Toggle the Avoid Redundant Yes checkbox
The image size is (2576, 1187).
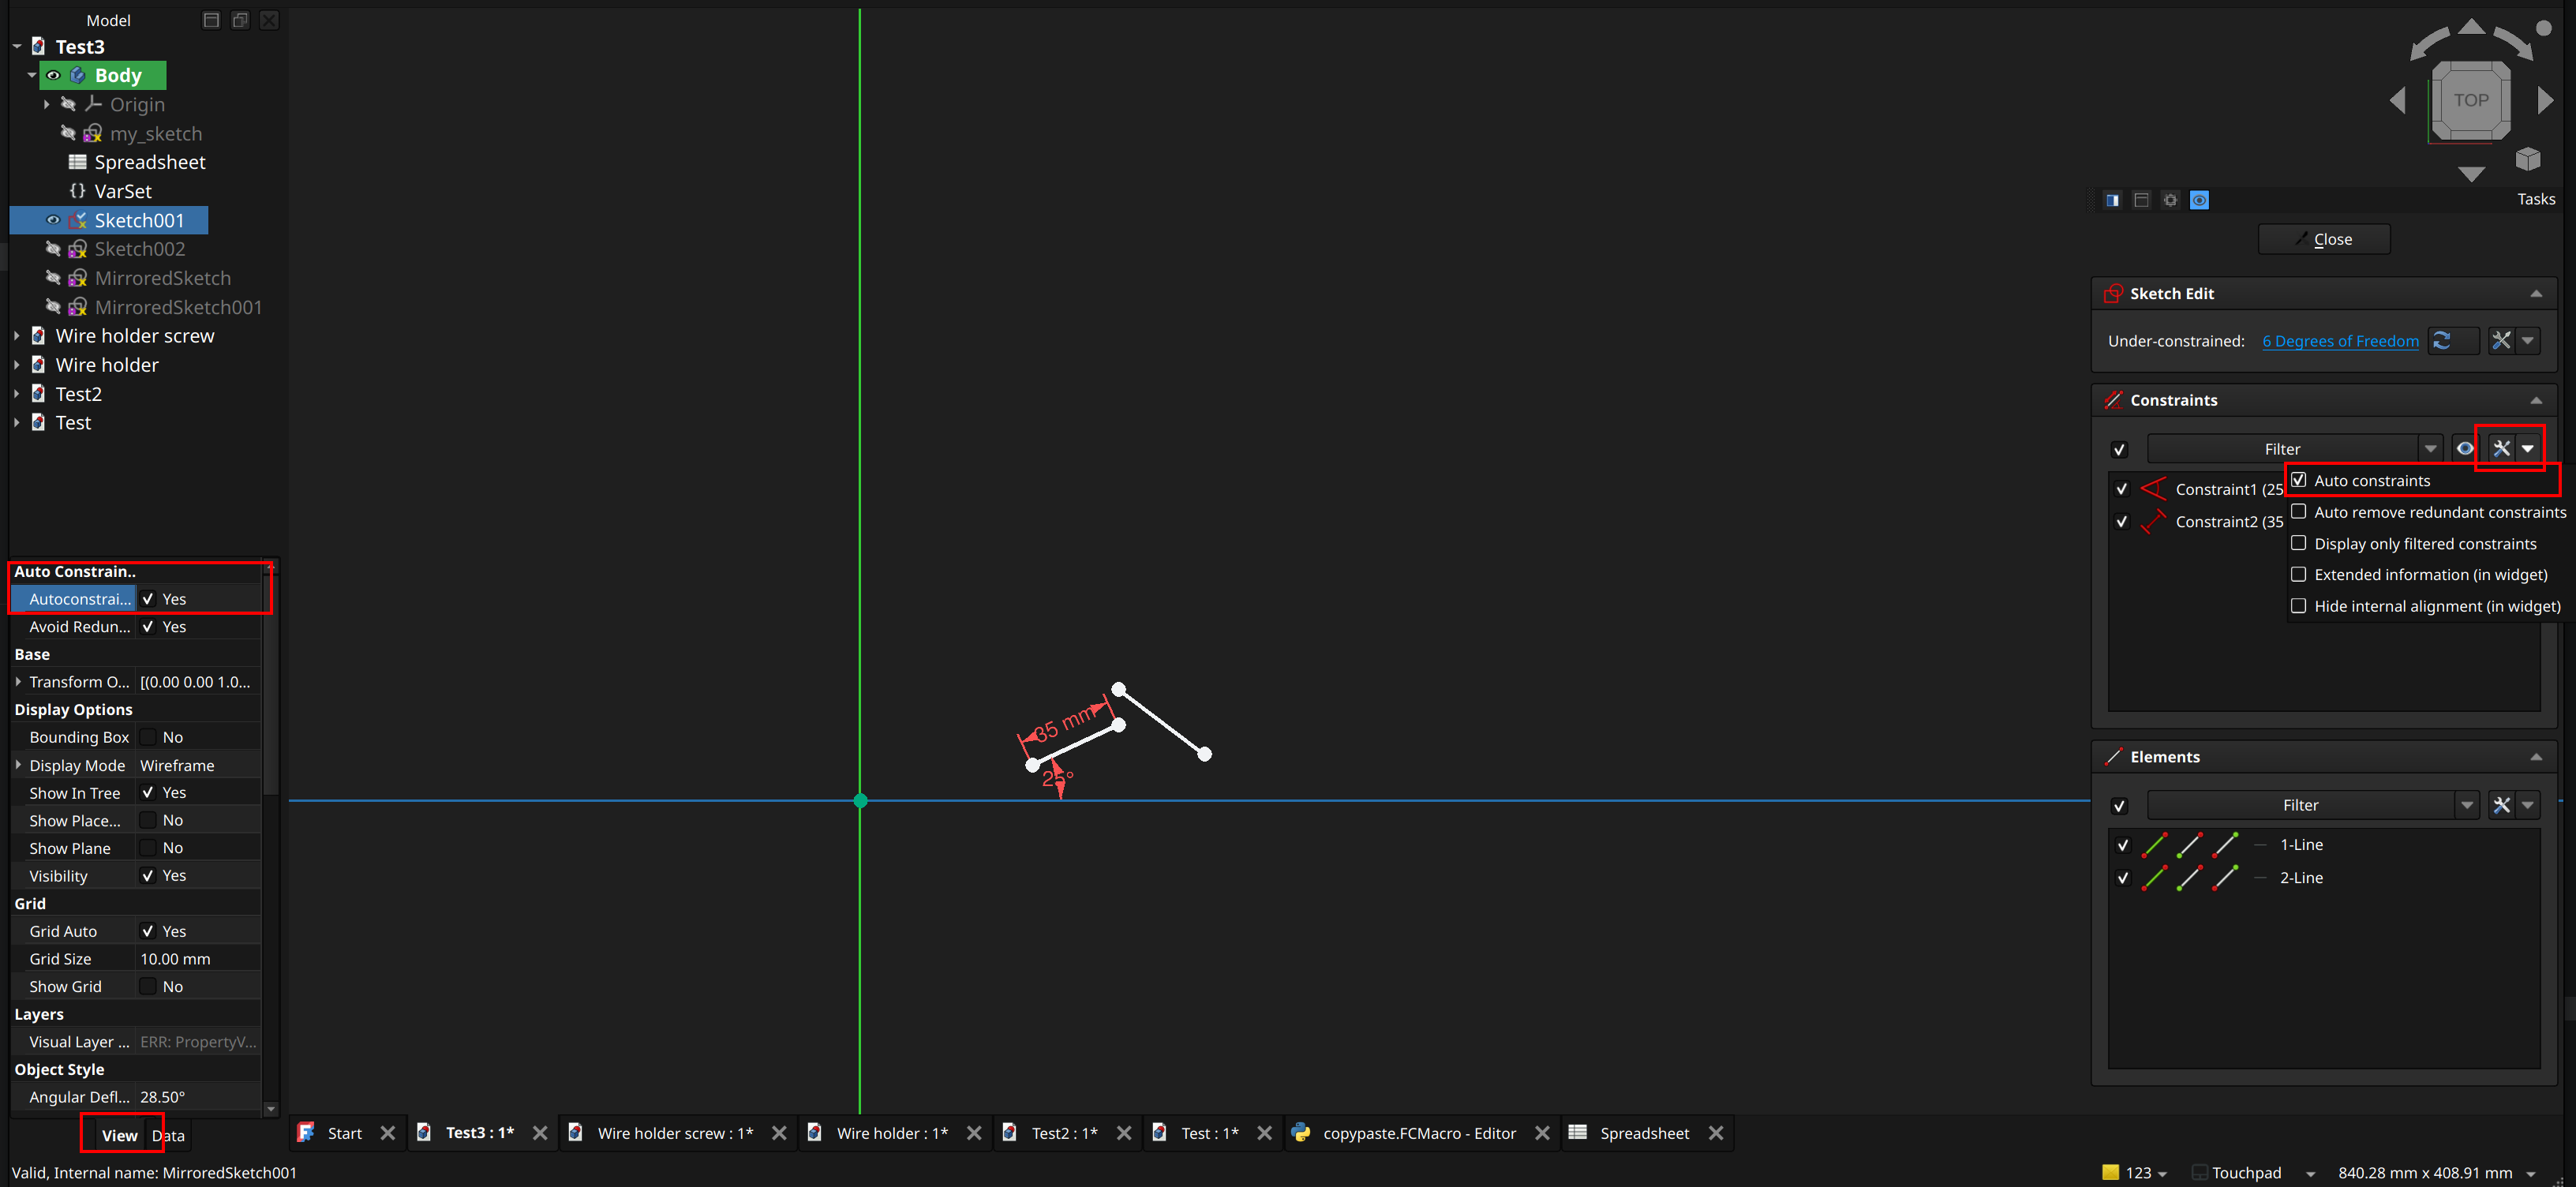[148, 627]
